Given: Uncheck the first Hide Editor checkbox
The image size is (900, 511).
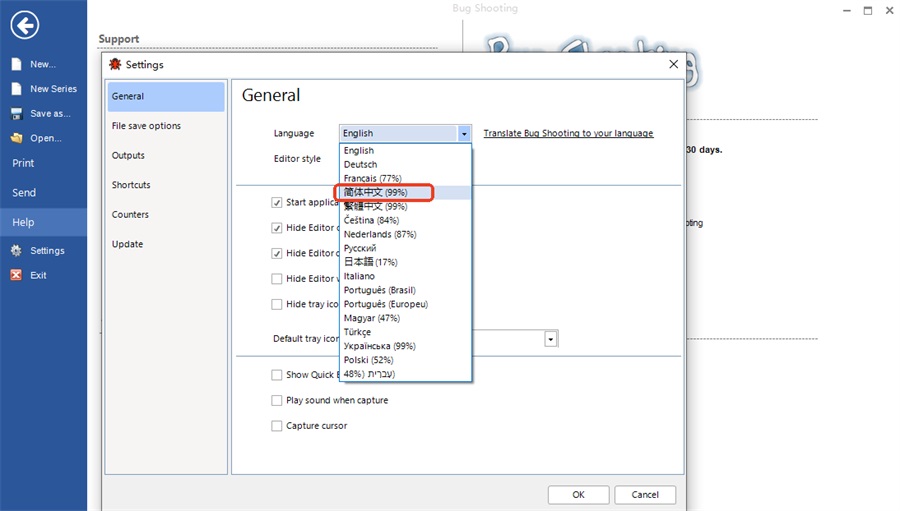Looking at the screenshot, I should point(277,228).
